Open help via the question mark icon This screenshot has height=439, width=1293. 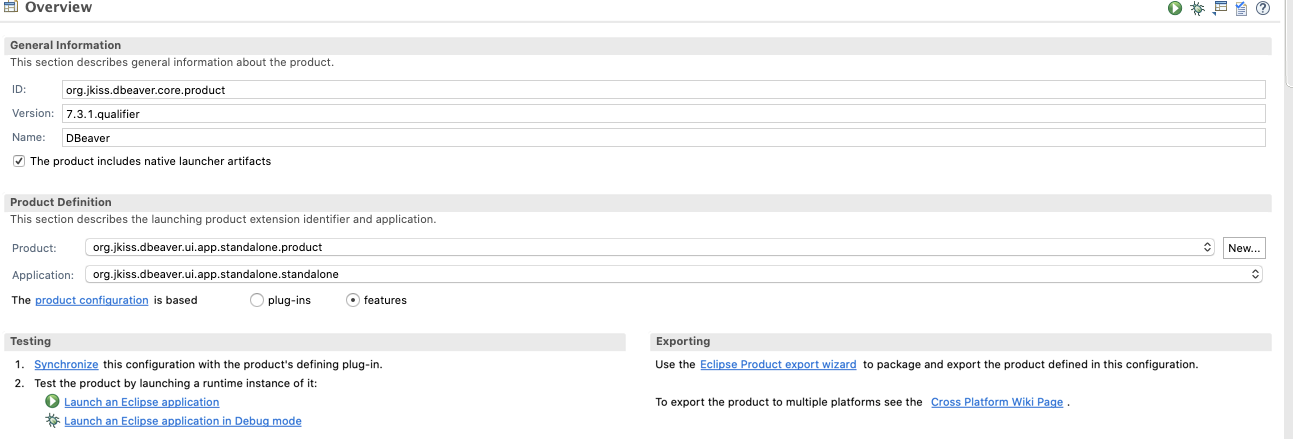[x=1263, y=8]
